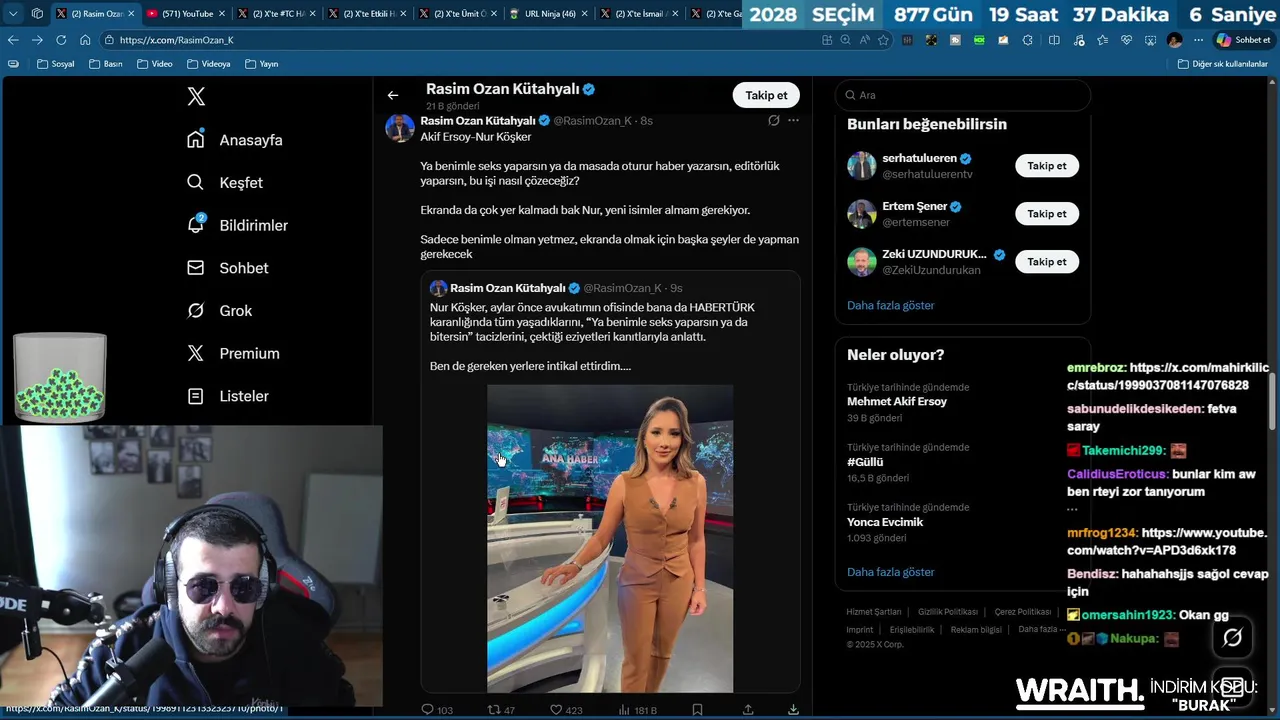The width and height of the screenshot is (1280, 720).
Task: Close the YouTube tab
Action: tap(222, 14)
